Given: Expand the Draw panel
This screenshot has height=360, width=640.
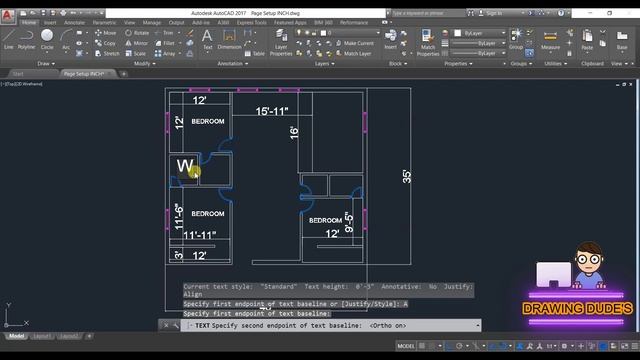Looking at the screenshot, I should (x=46, y=64).
